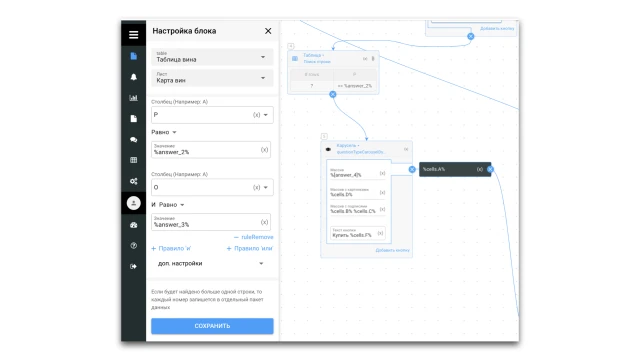The height and width of the screenshot is (360, 640).
Task: Click the == %answer_2% cell in Таблица block
Action: click(x=355, y=86)
